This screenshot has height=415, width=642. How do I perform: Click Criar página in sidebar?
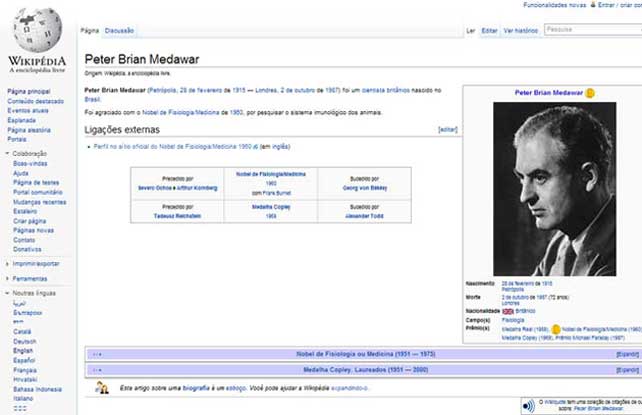tap(29, 221)
